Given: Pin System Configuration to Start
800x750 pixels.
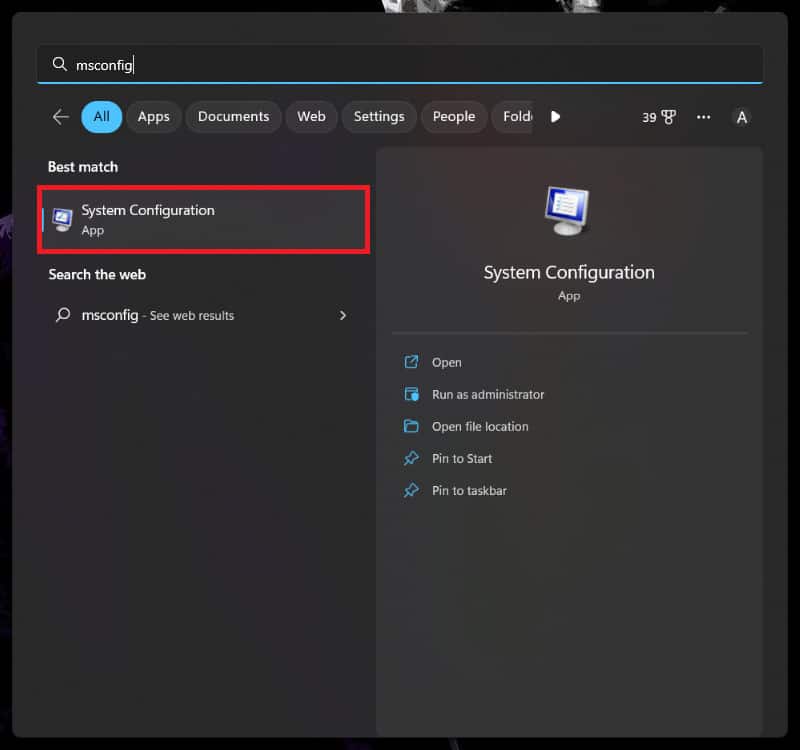Looking at the screenshot, I should [459, 458].
